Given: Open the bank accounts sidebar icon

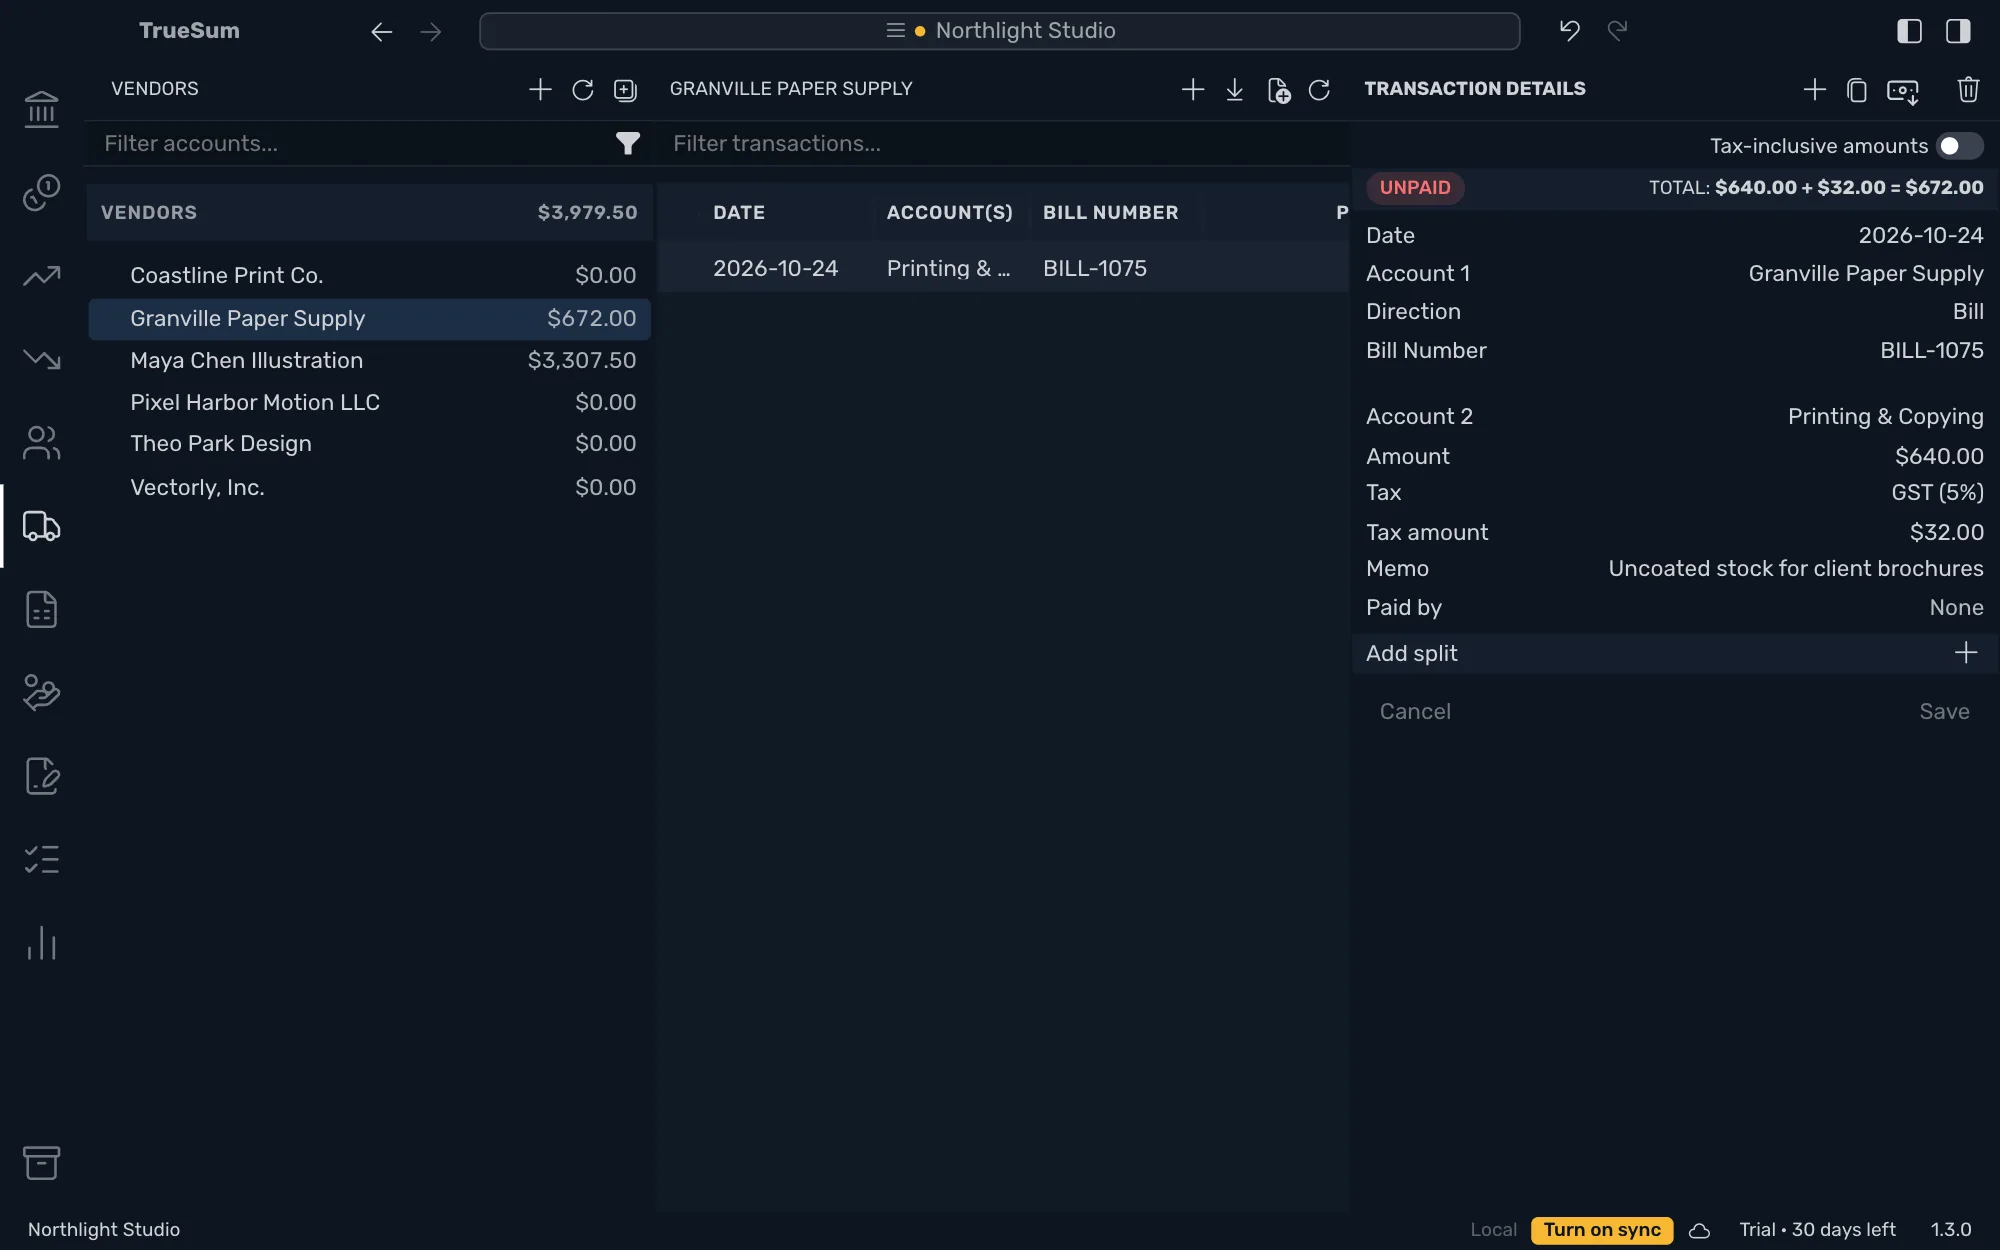Looking at the screenshot, I should [x=41, y=109].
